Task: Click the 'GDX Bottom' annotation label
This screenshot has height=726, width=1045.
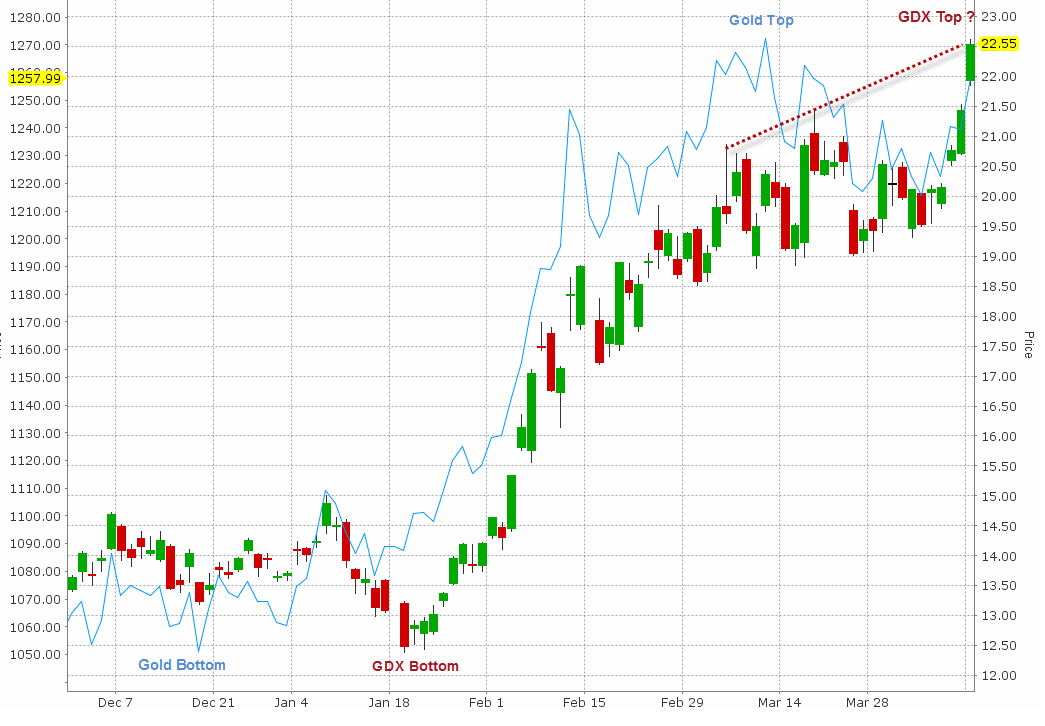Action: pos(415,666)
